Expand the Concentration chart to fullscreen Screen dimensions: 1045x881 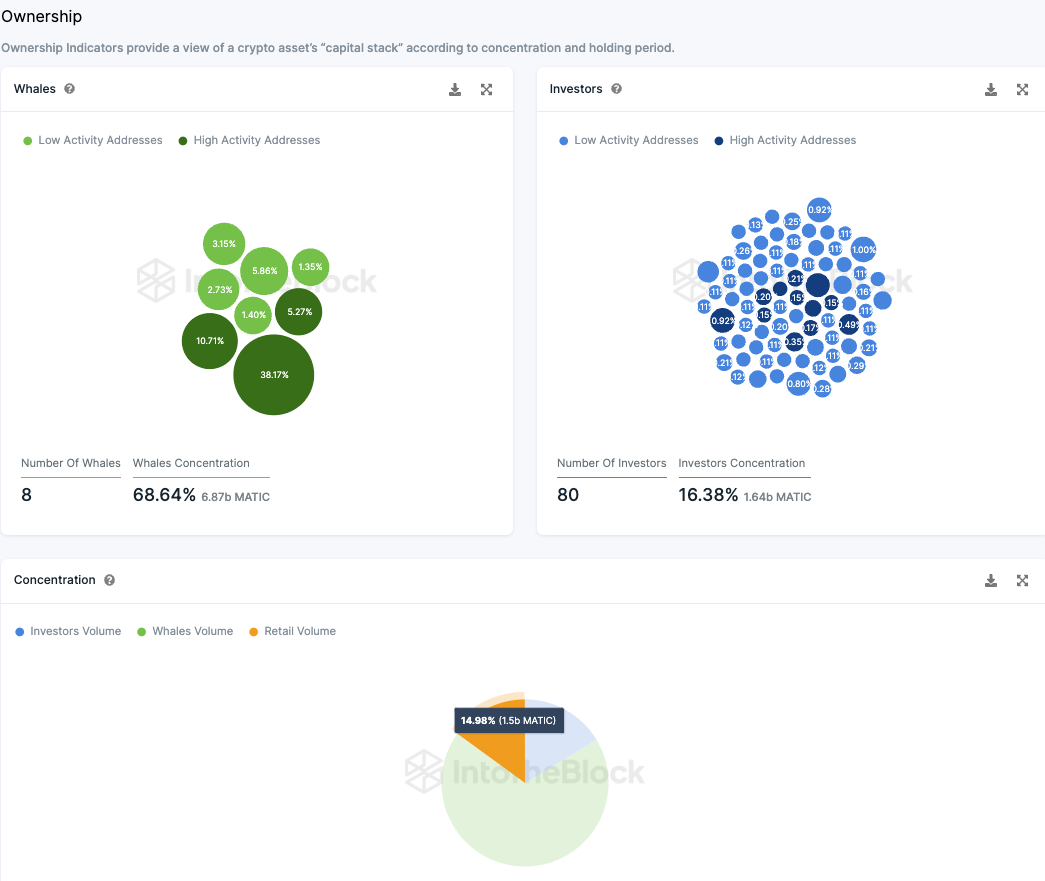click(x=1022, y=580)
